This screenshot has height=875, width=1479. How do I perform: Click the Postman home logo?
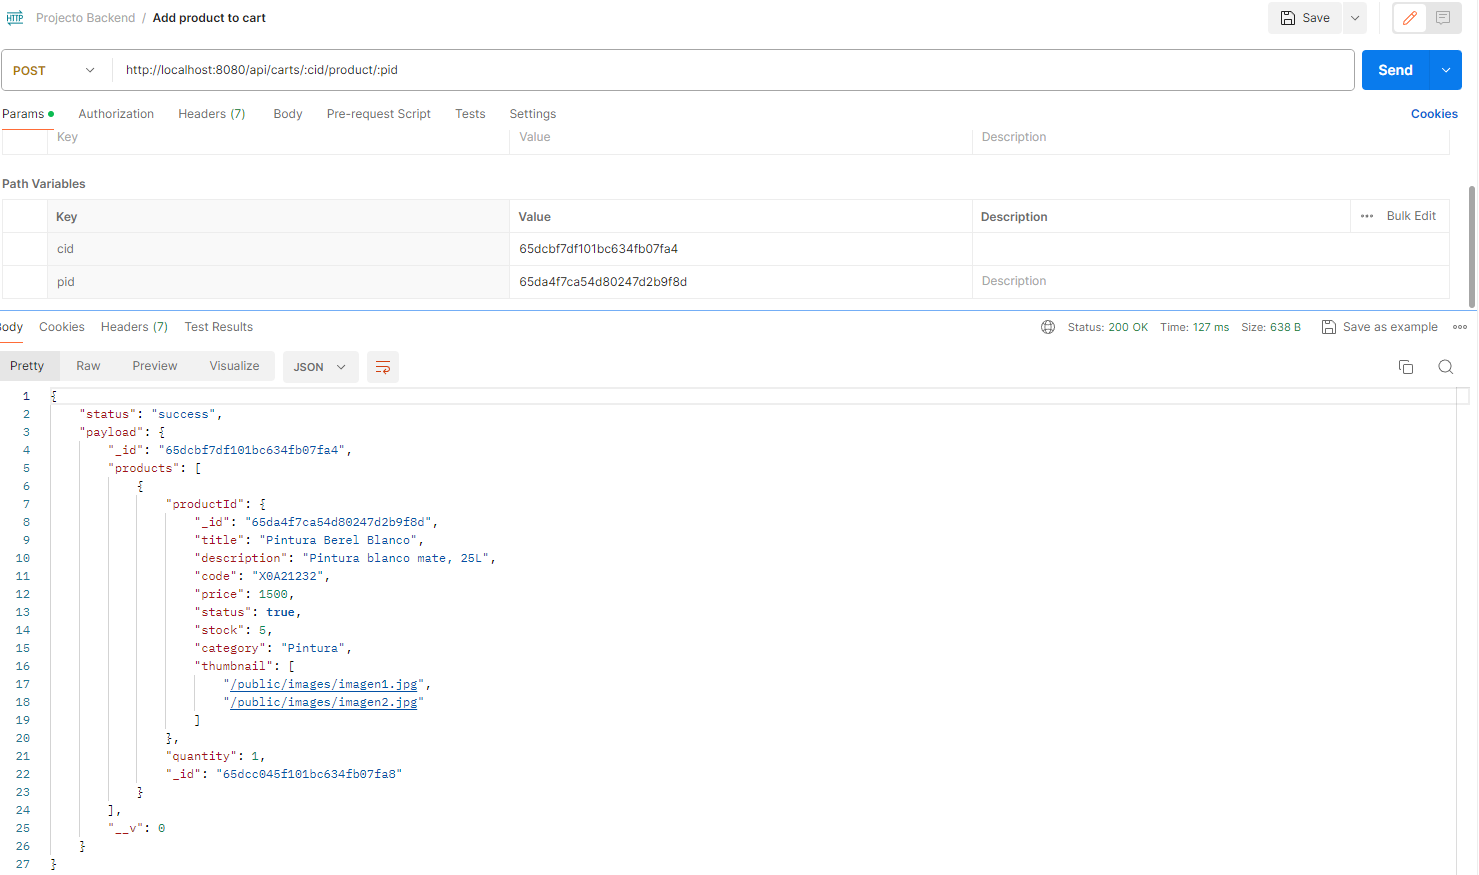14,17
